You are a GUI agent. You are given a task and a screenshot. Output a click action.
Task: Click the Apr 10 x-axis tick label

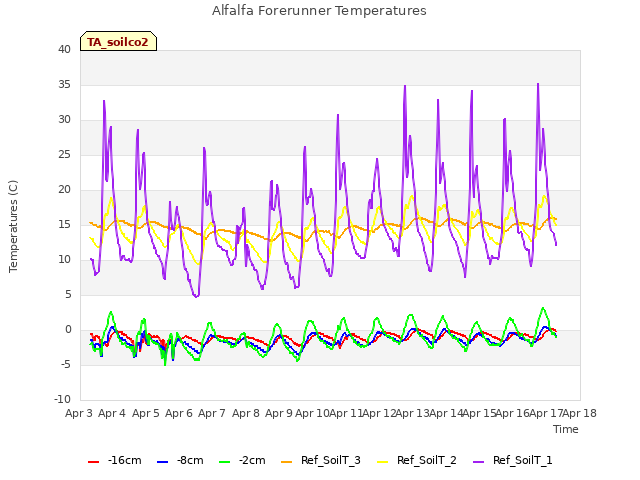click(x=312, y=413)
